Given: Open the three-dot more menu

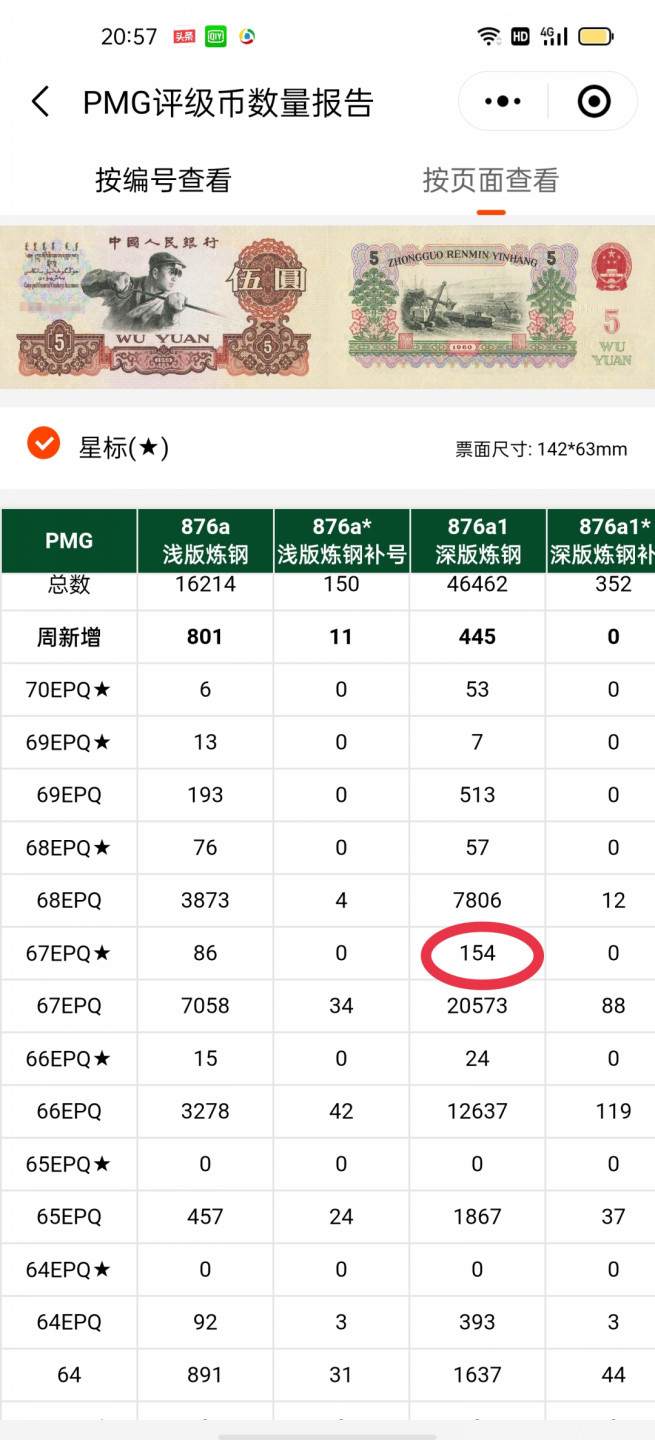Looking at the screenshot, I should [x=502, y=101].
